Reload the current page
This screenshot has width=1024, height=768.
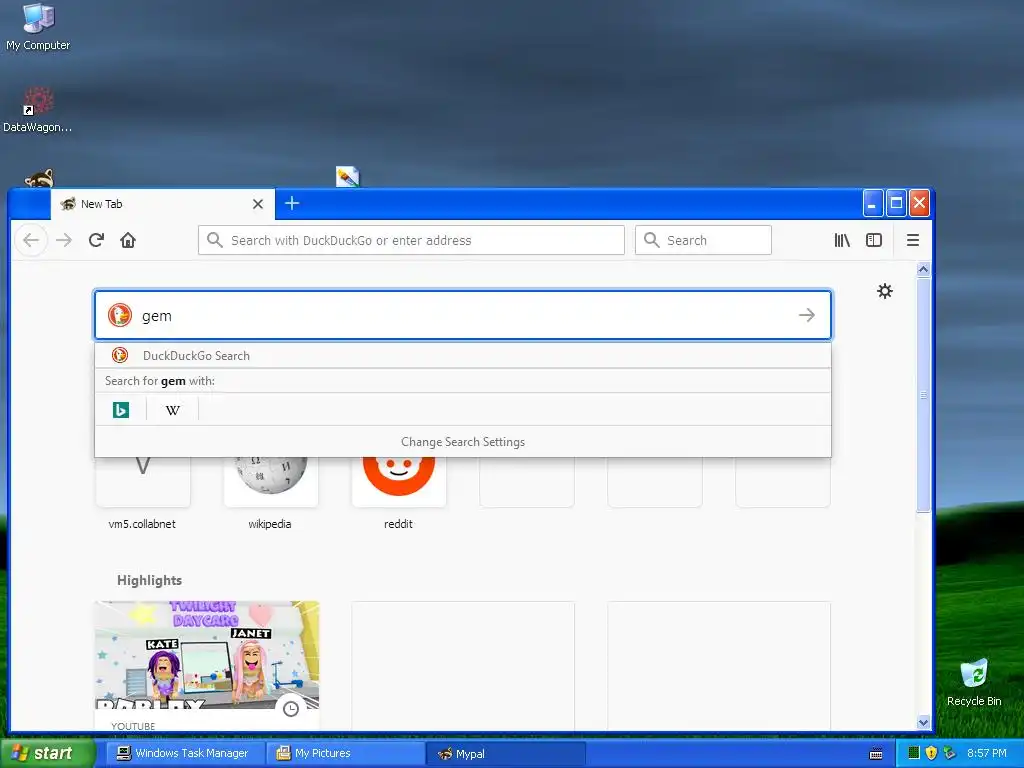pos(96,240)
